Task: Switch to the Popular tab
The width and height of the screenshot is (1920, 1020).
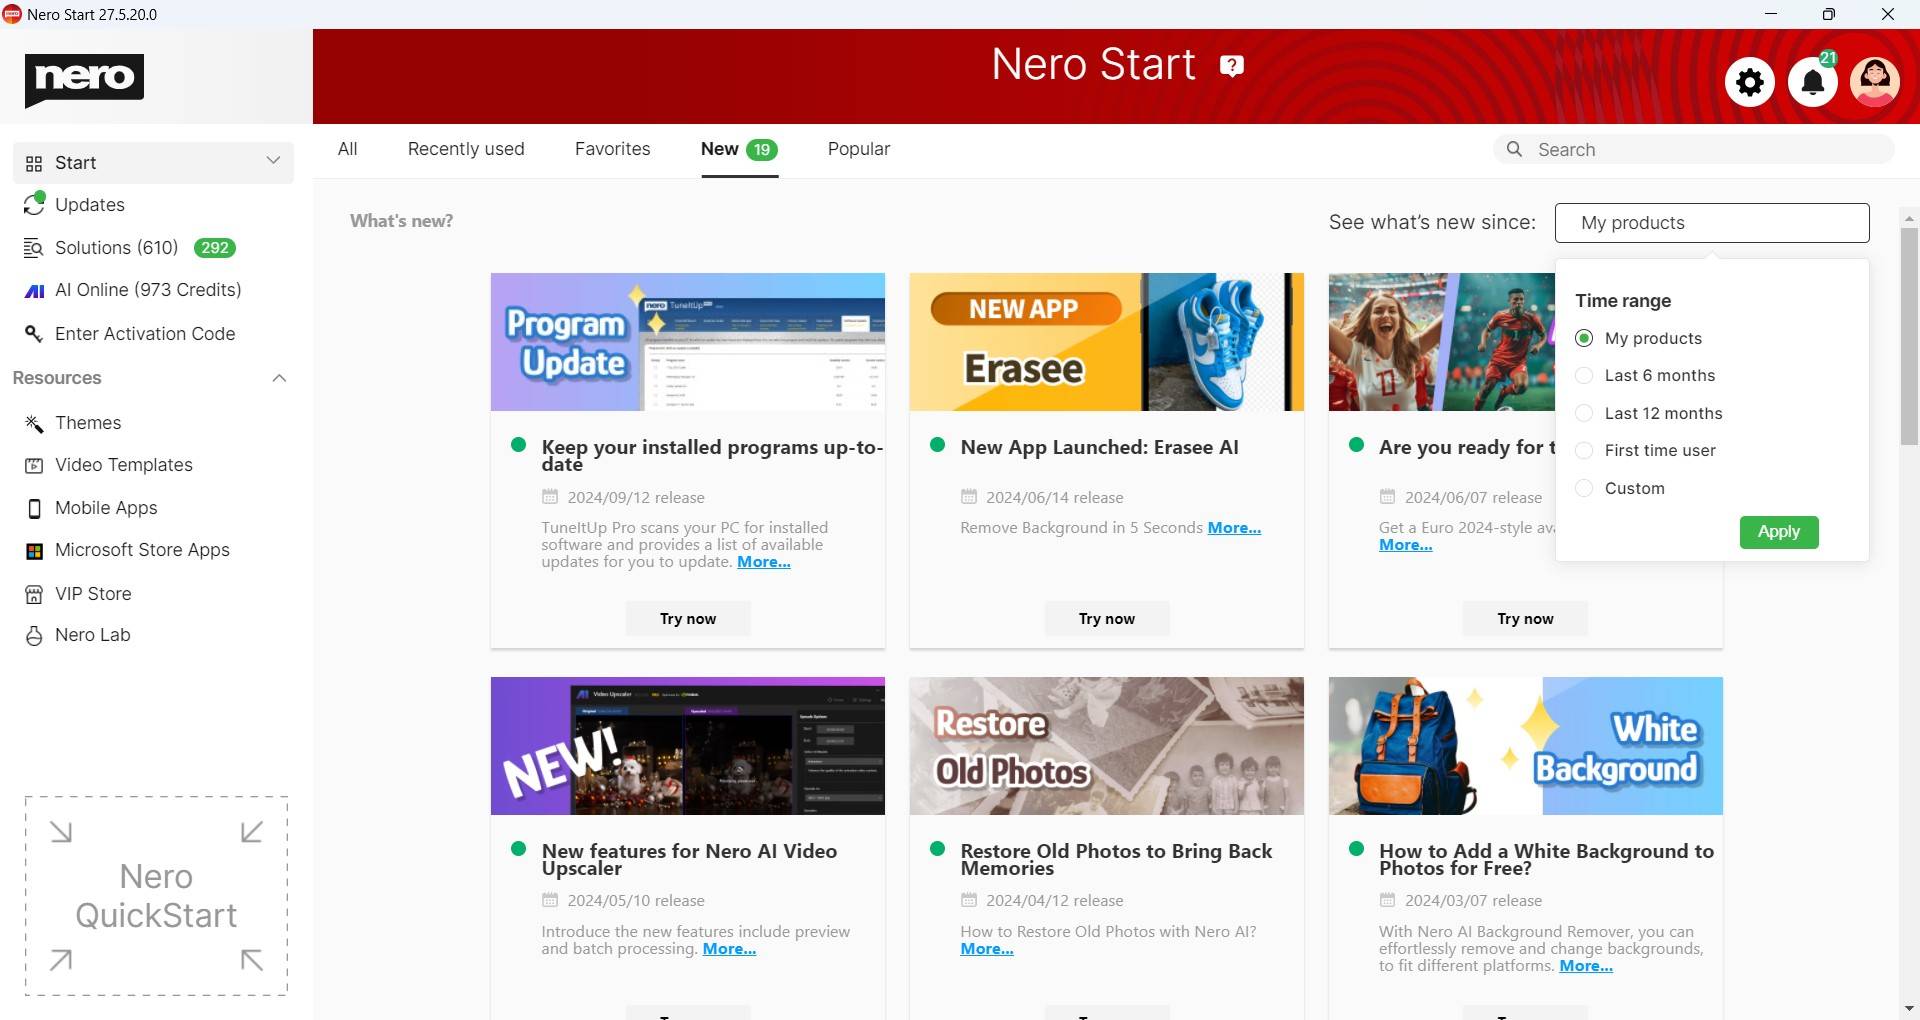Action: click(x=858, y=149)
